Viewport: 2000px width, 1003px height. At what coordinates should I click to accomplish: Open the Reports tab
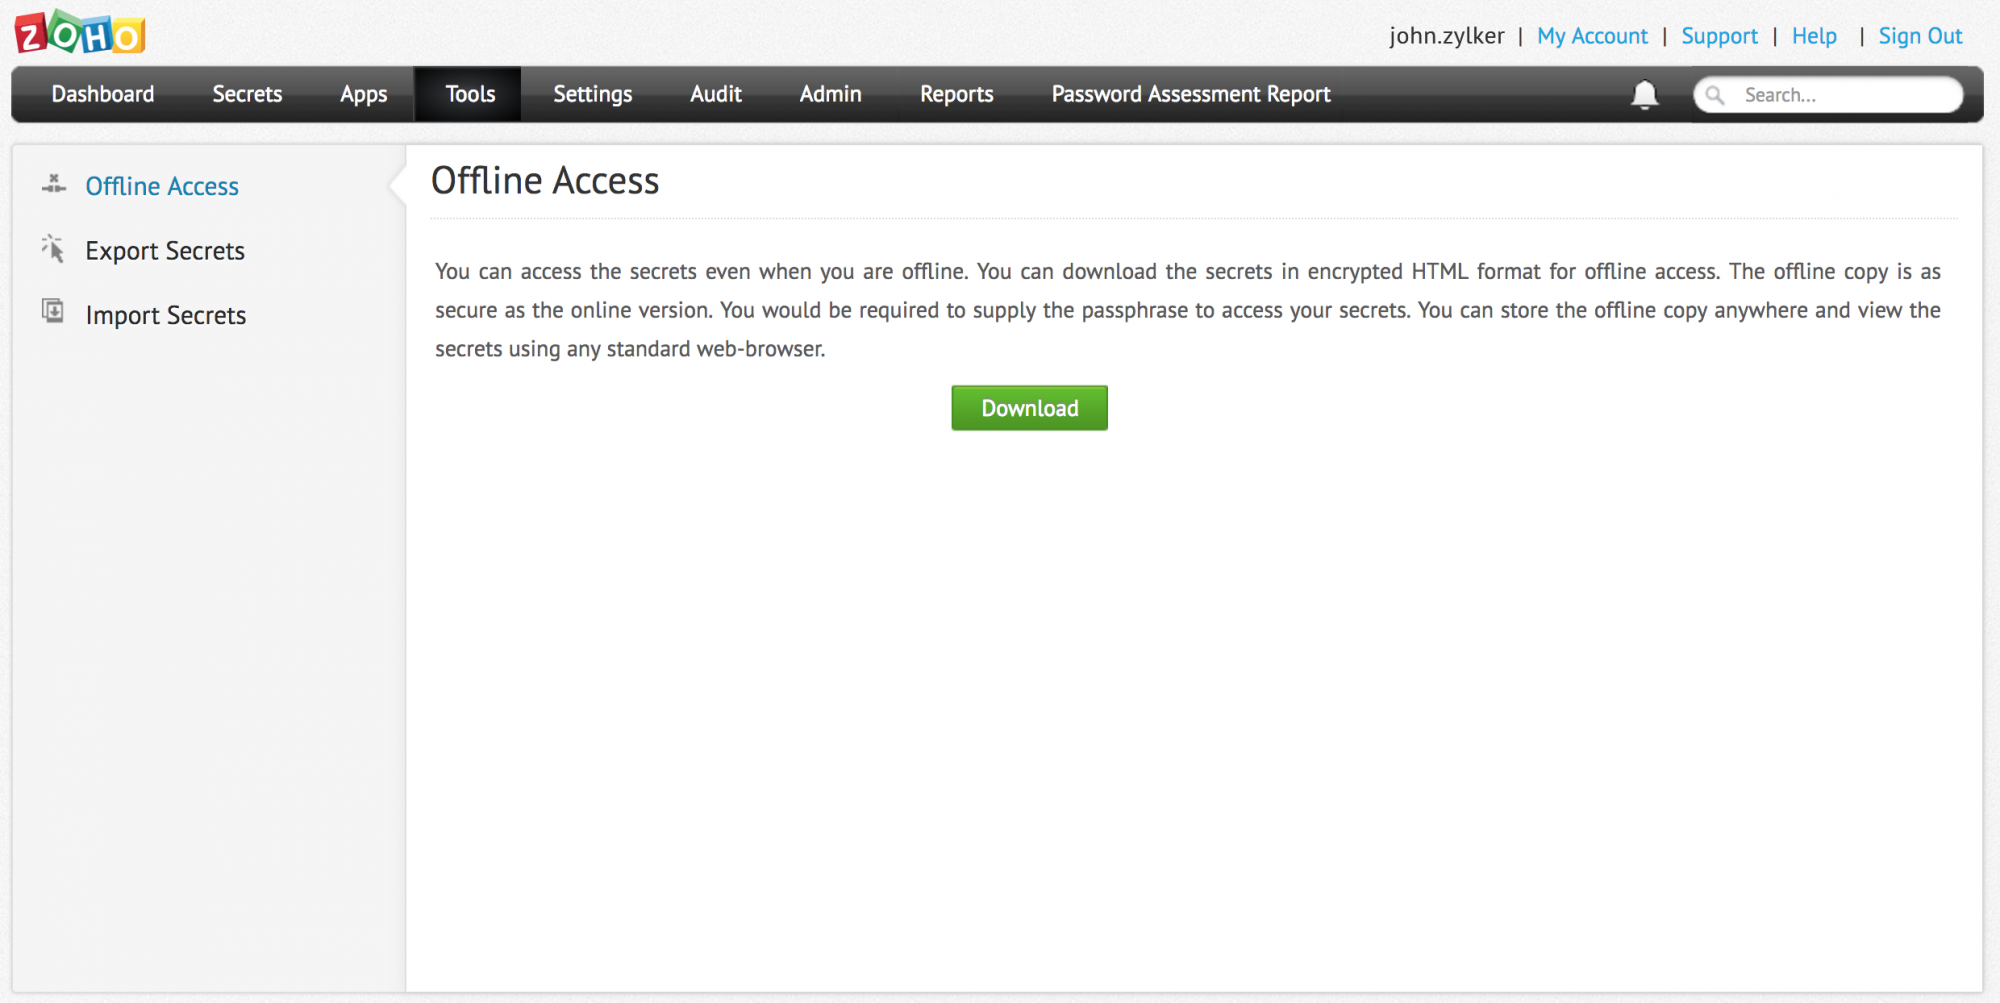(956, 94)
